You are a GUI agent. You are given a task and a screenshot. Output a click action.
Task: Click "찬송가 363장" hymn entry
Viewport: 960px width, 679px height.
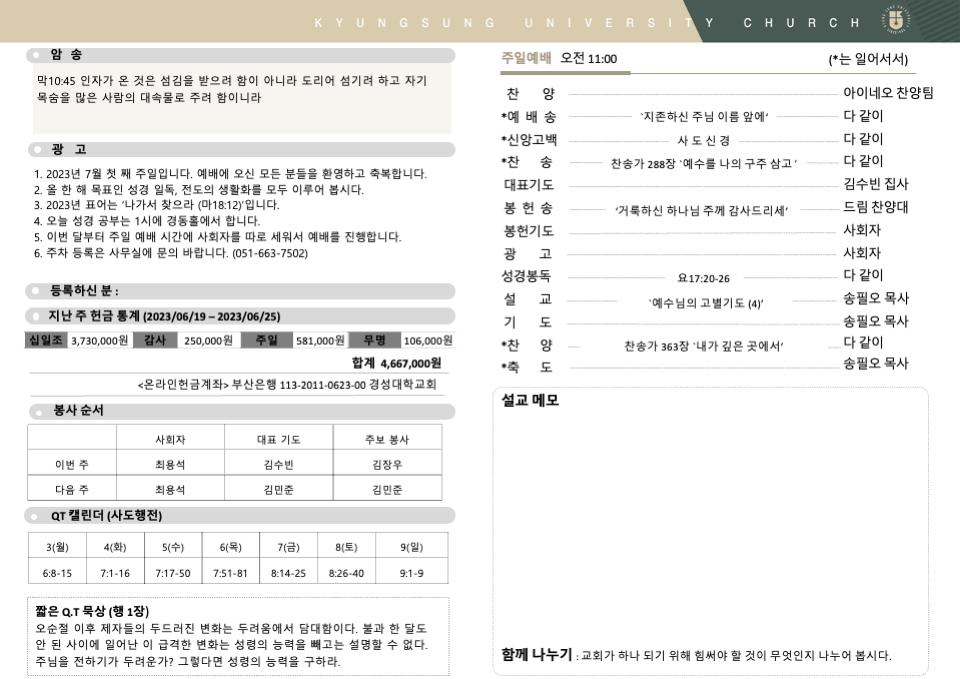[704, 347]
